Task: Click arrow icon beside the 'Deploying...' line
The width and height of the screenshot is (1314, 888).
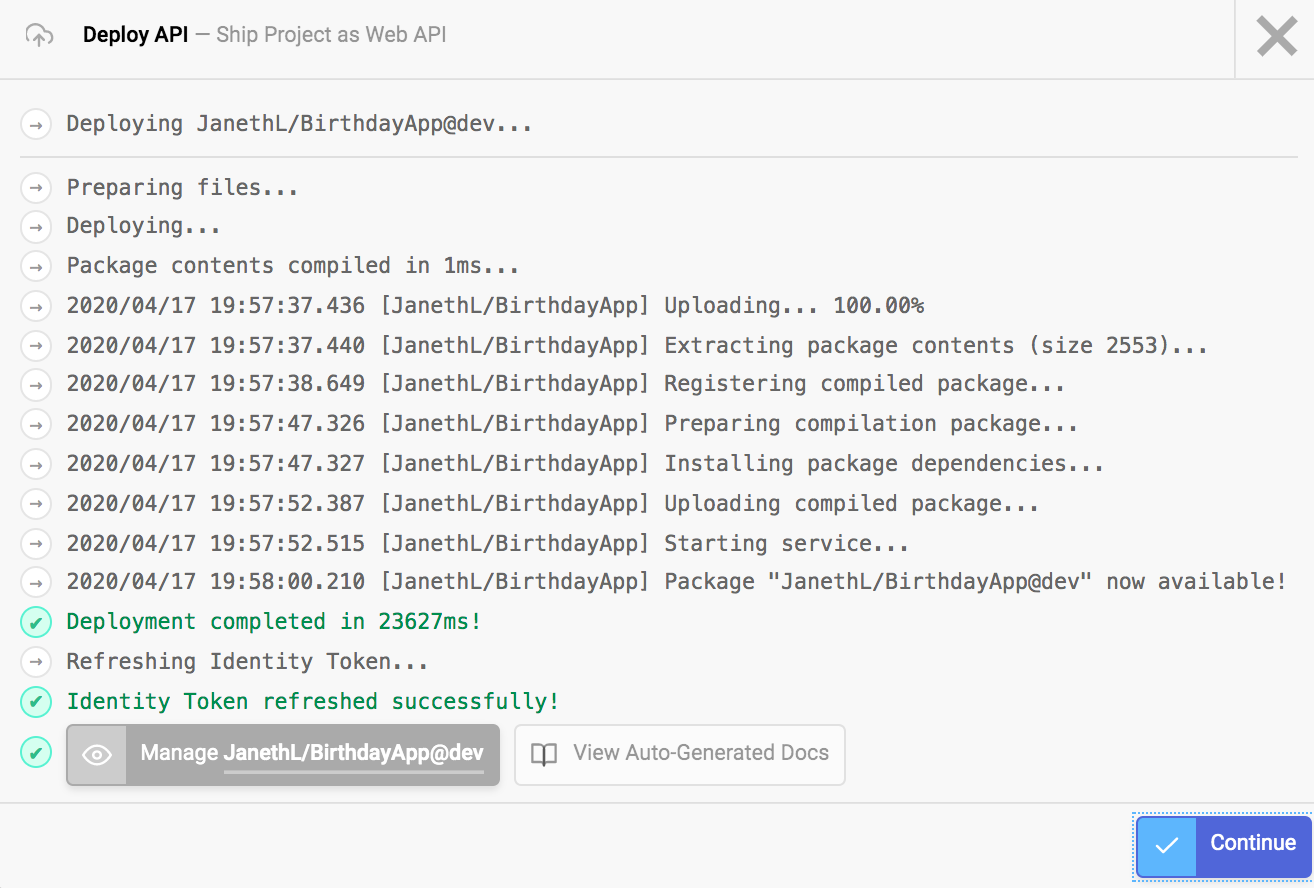Action: click(x=36, y=227)
